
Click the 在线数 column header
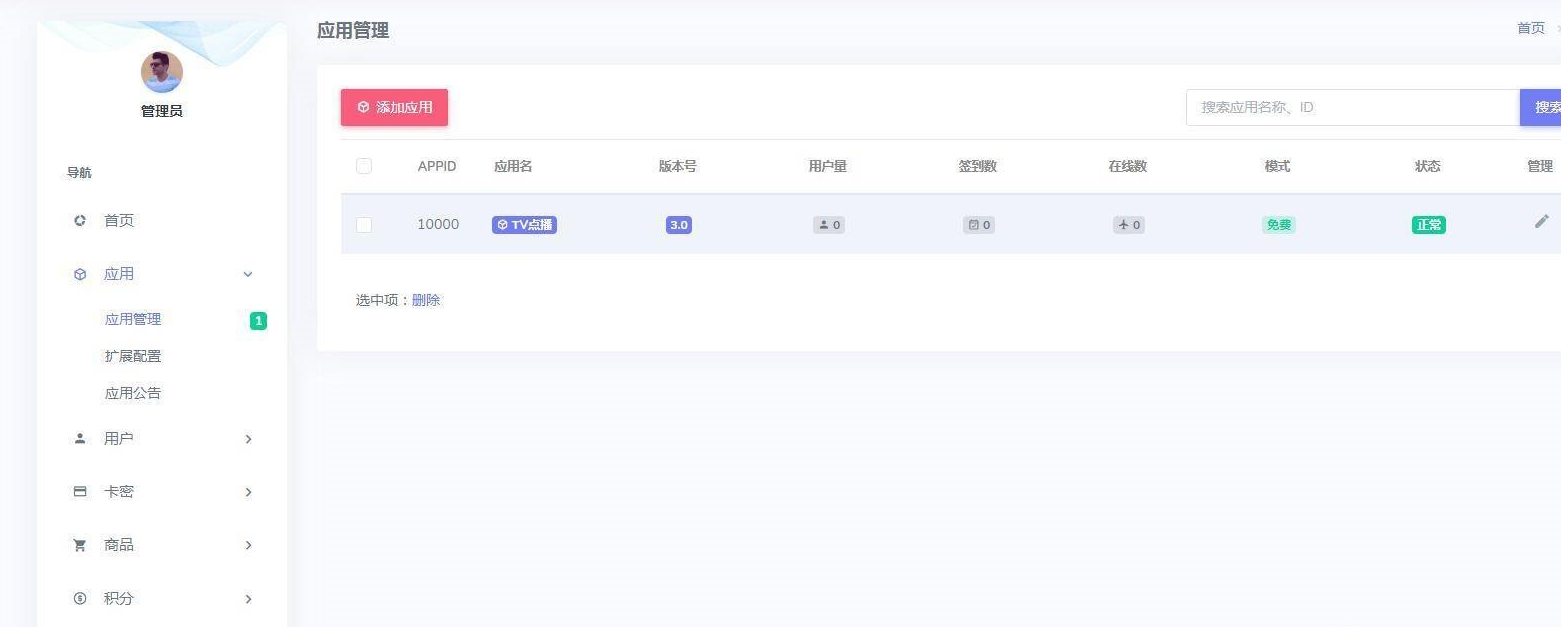pos(1128,166)
